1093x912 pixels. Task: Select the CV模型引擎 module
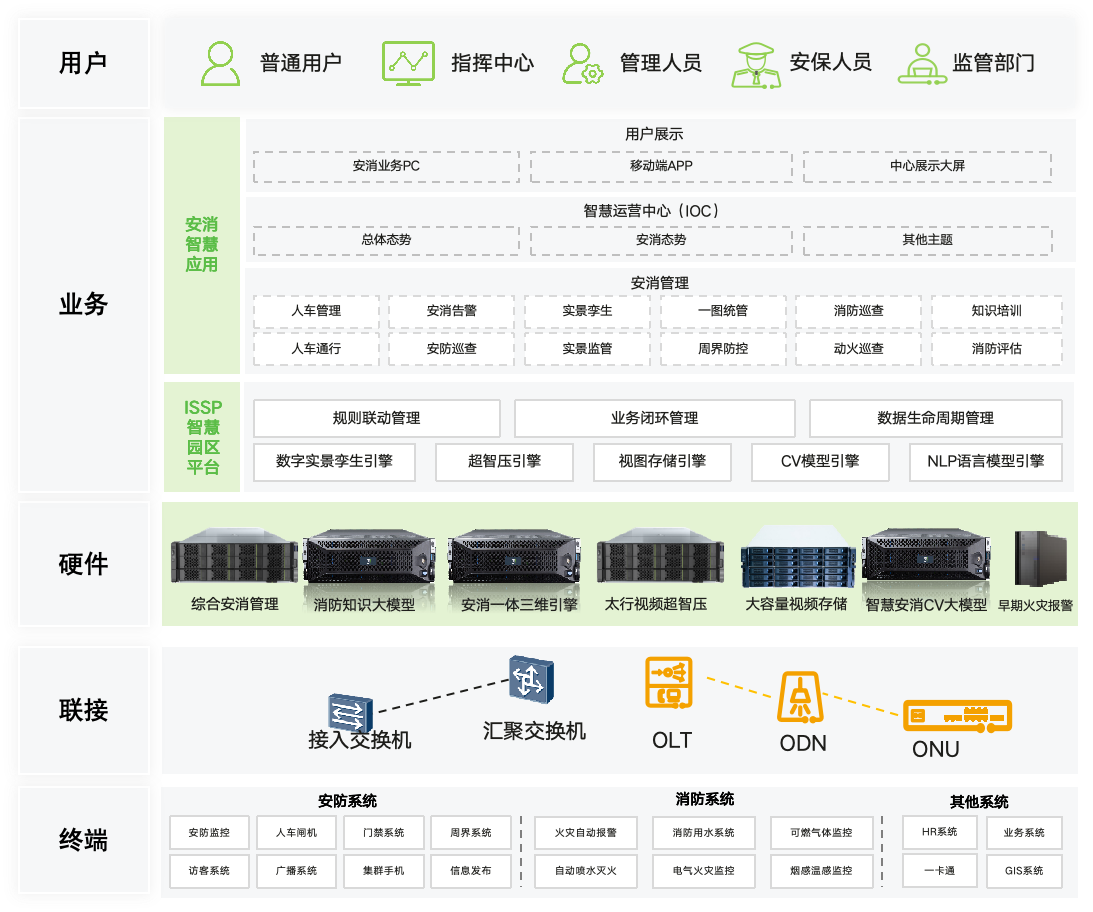[820, 462]
